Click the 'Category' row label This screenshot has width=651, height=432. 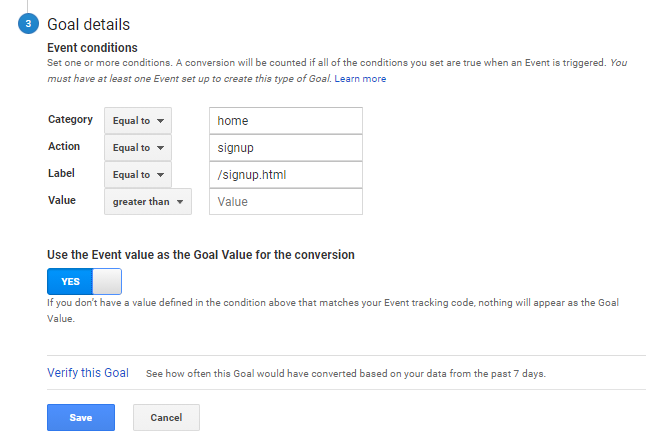coord(70,120)
